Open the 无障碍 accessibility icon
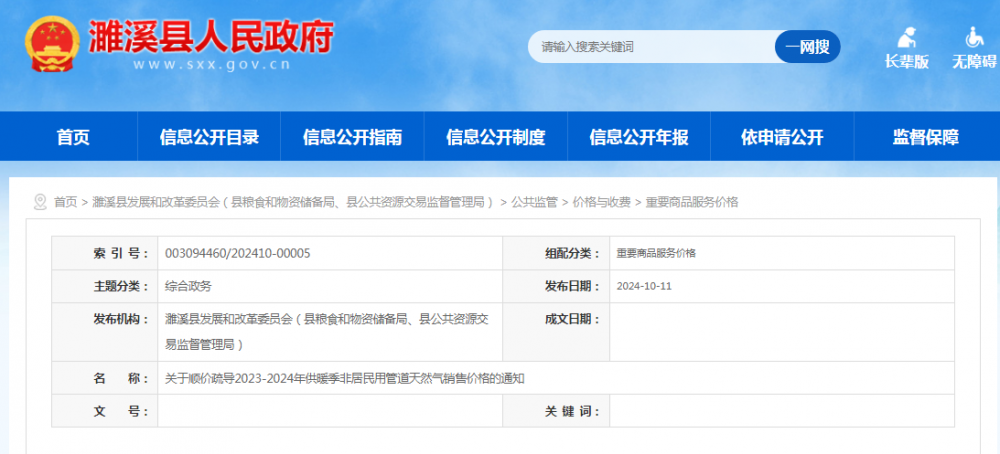Viewport: 1000px width, 454px height. click(x=974, y=47)
